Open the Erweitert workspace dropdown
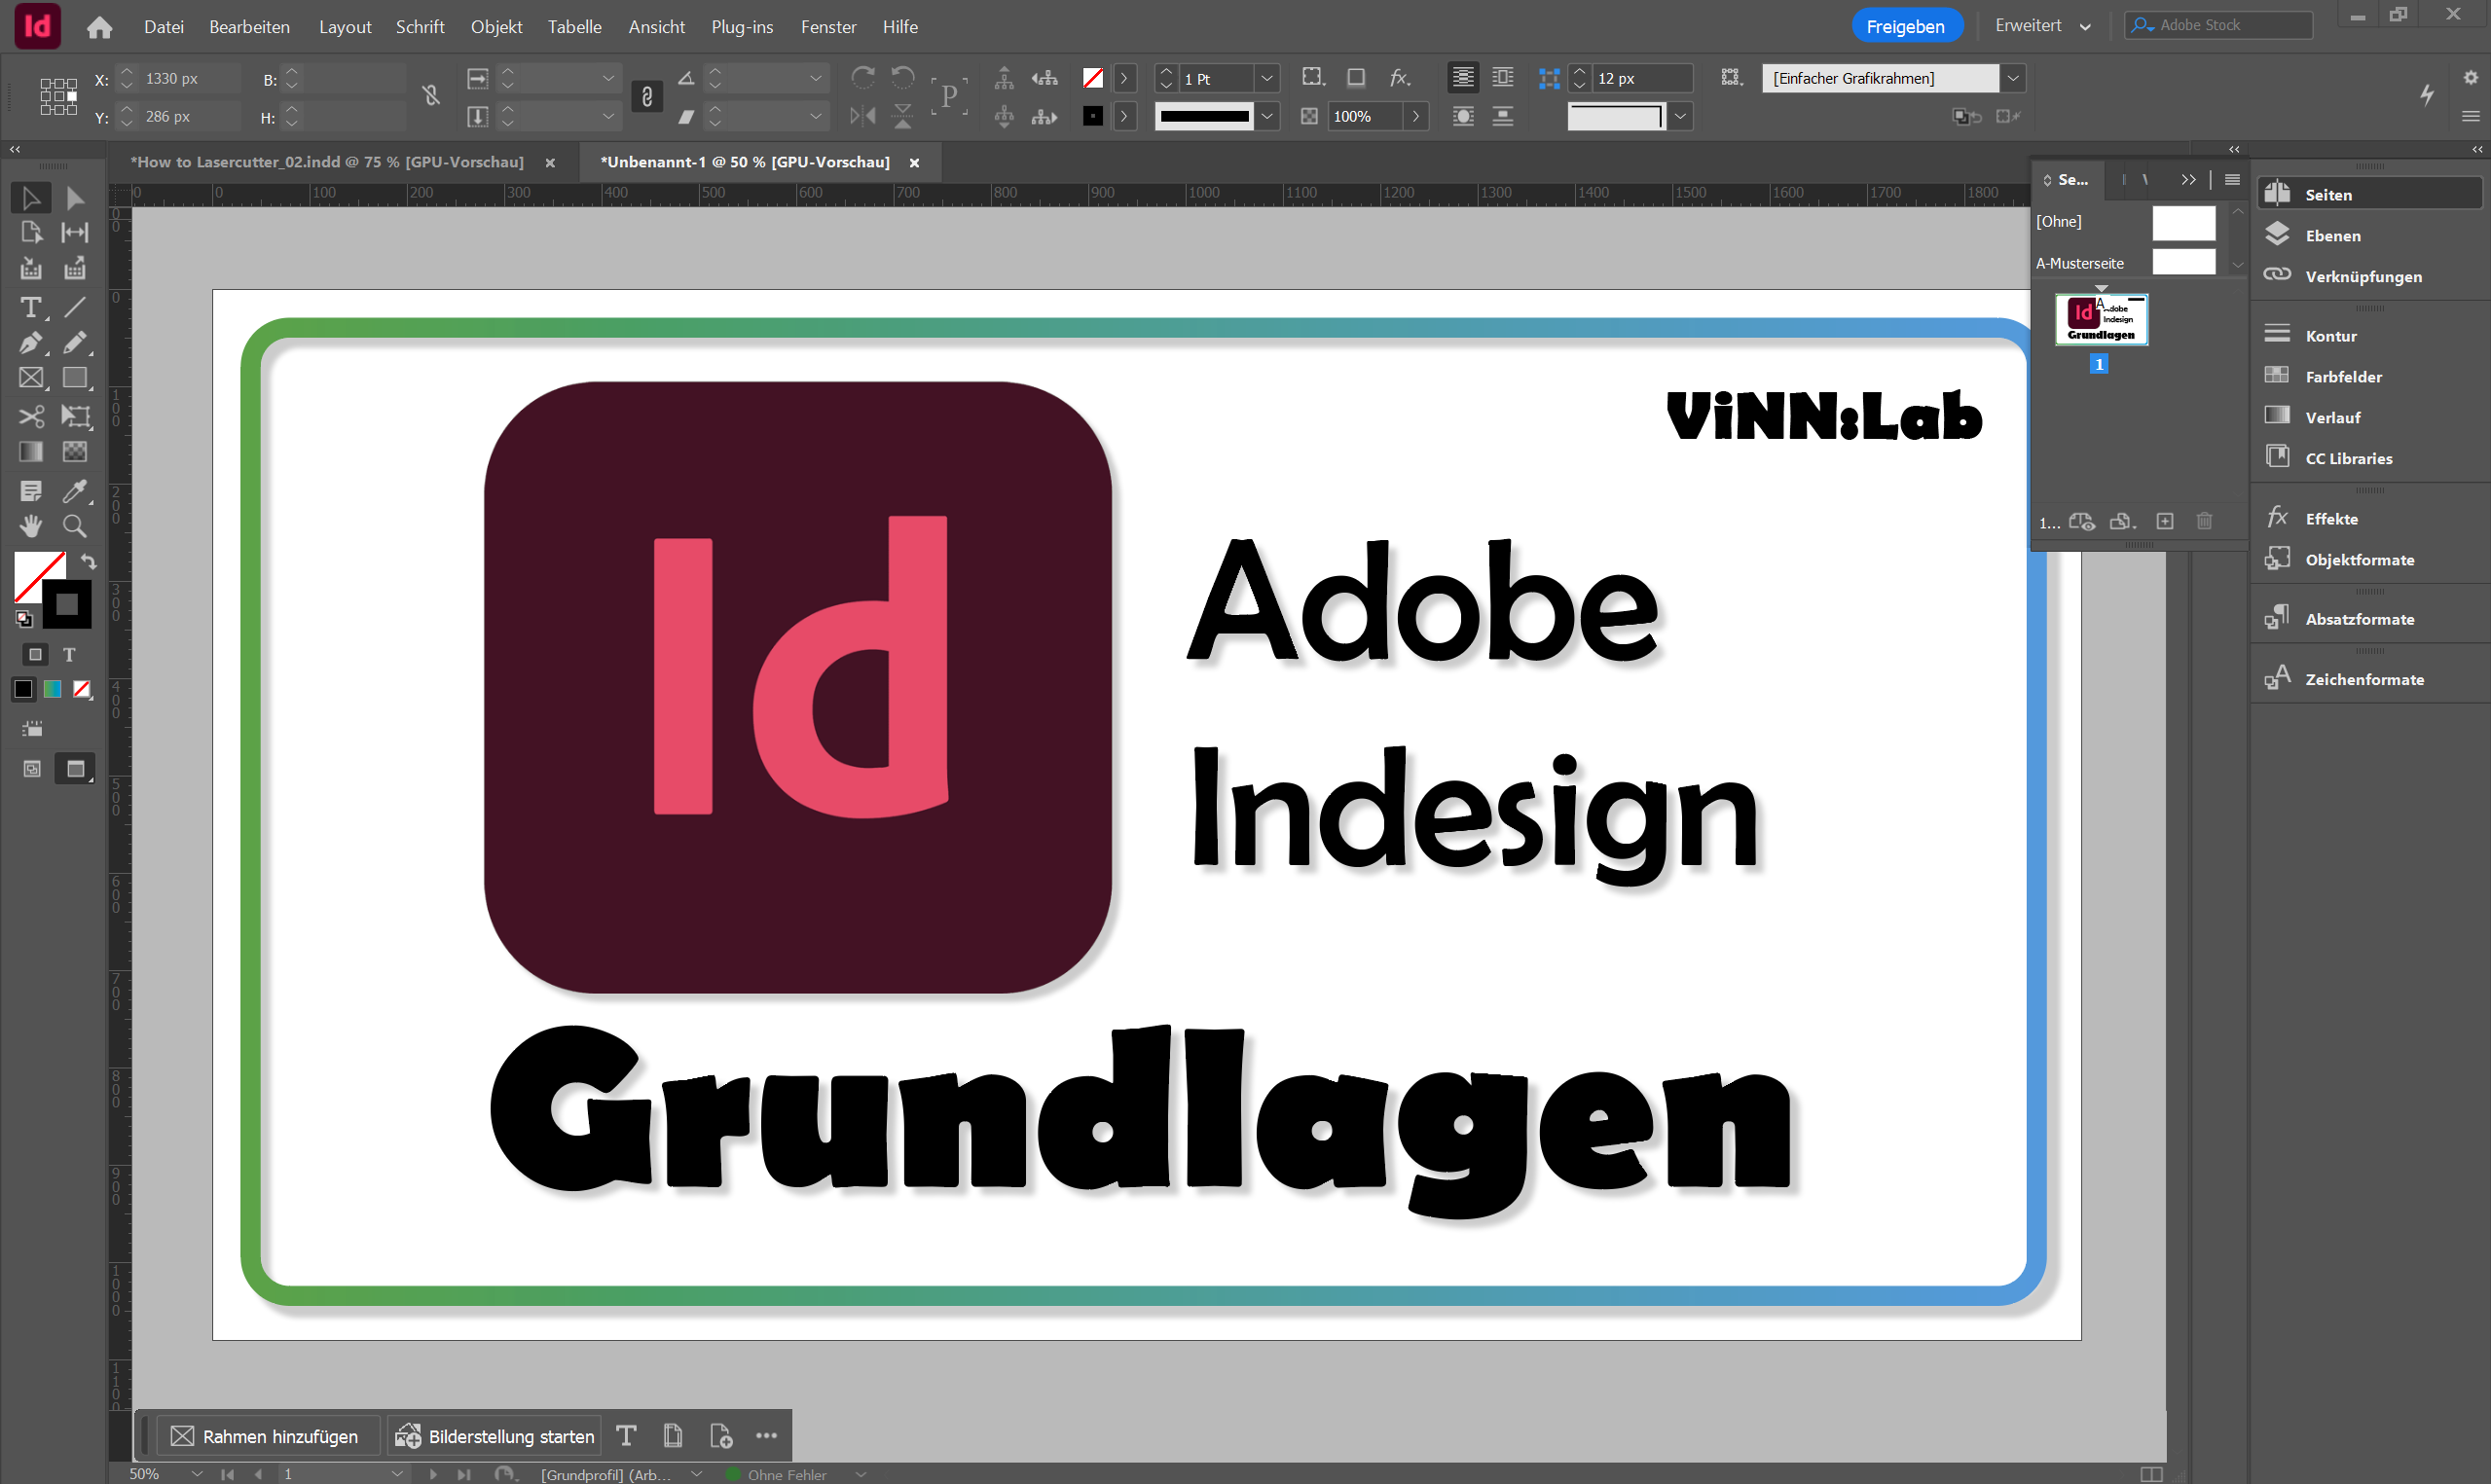Screen dimensions: 2491x1484 (2043, 26)
